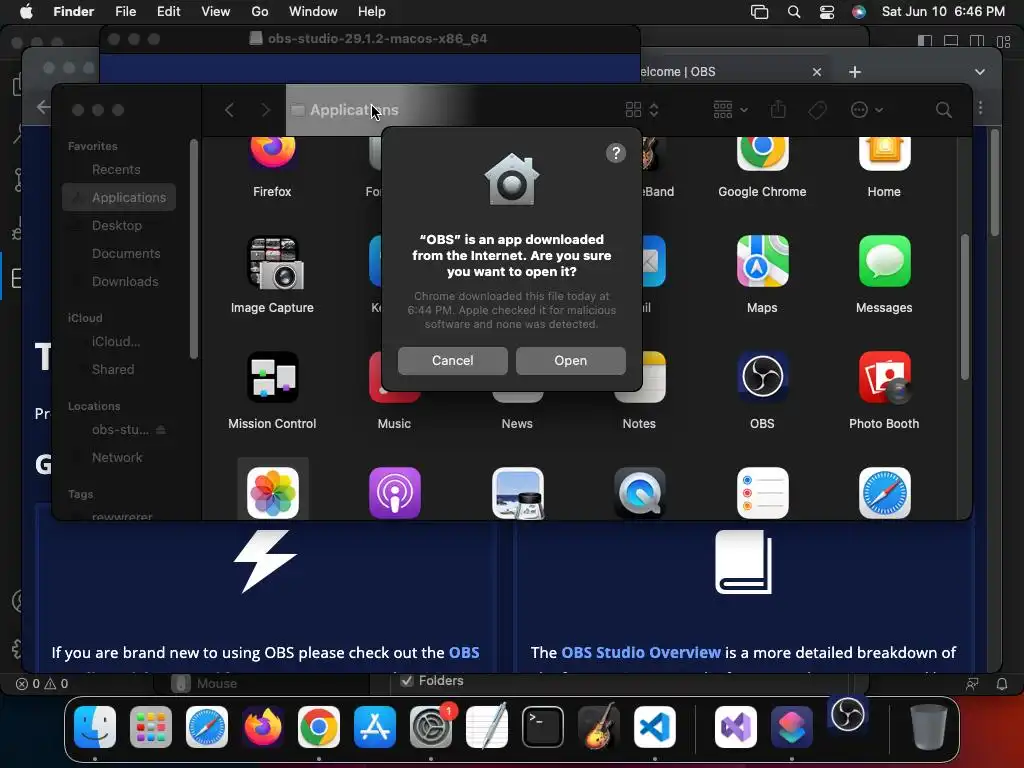Open the Finder group-by dropdown
Screen dimensions: 1024x768
[730, 110]
